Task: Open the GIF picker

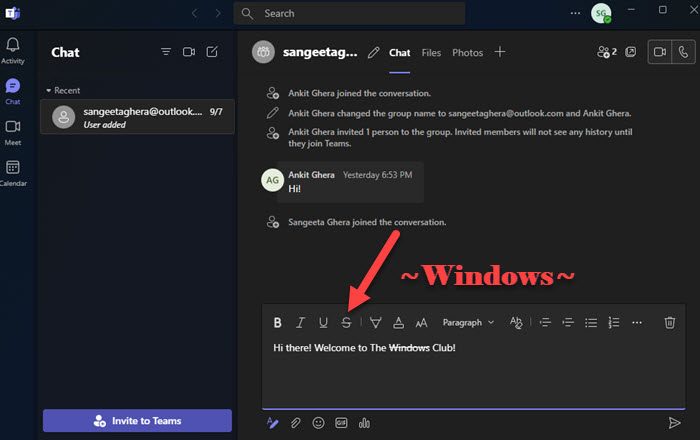Action: click(x=341, y=423)
